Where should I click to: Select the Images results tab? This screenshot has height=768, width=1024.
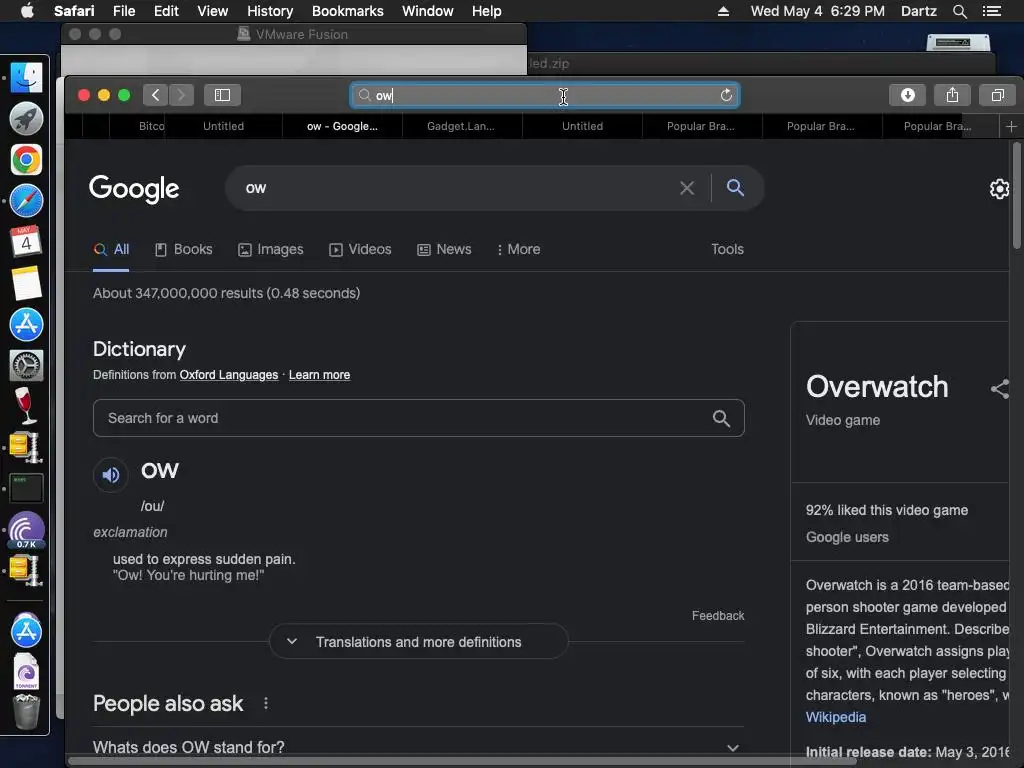coord(271,249)
